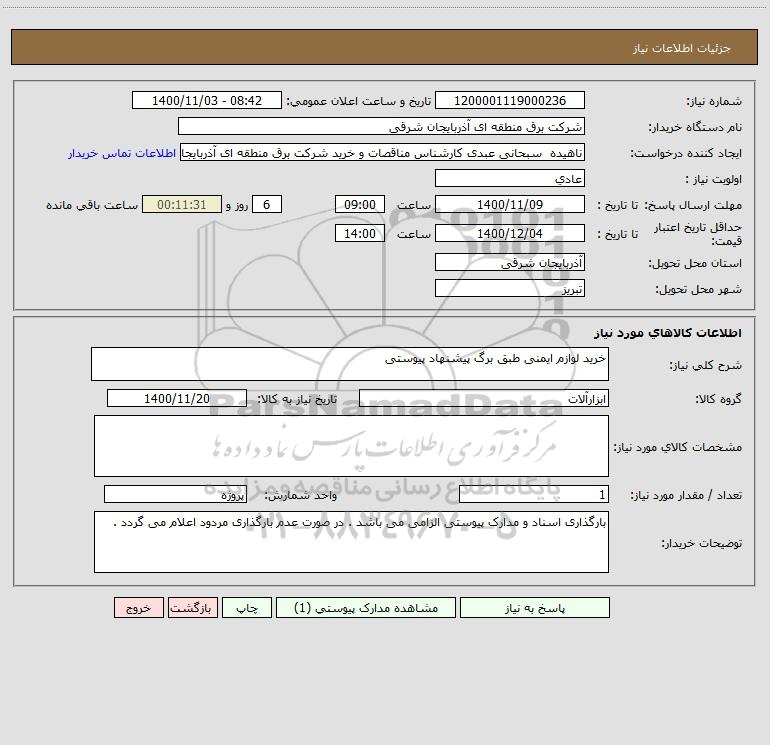This screenshot has width=770, height=745.
Task: Click delivery province field آذربایجان شرقی
Action: (x=510, y=262)
